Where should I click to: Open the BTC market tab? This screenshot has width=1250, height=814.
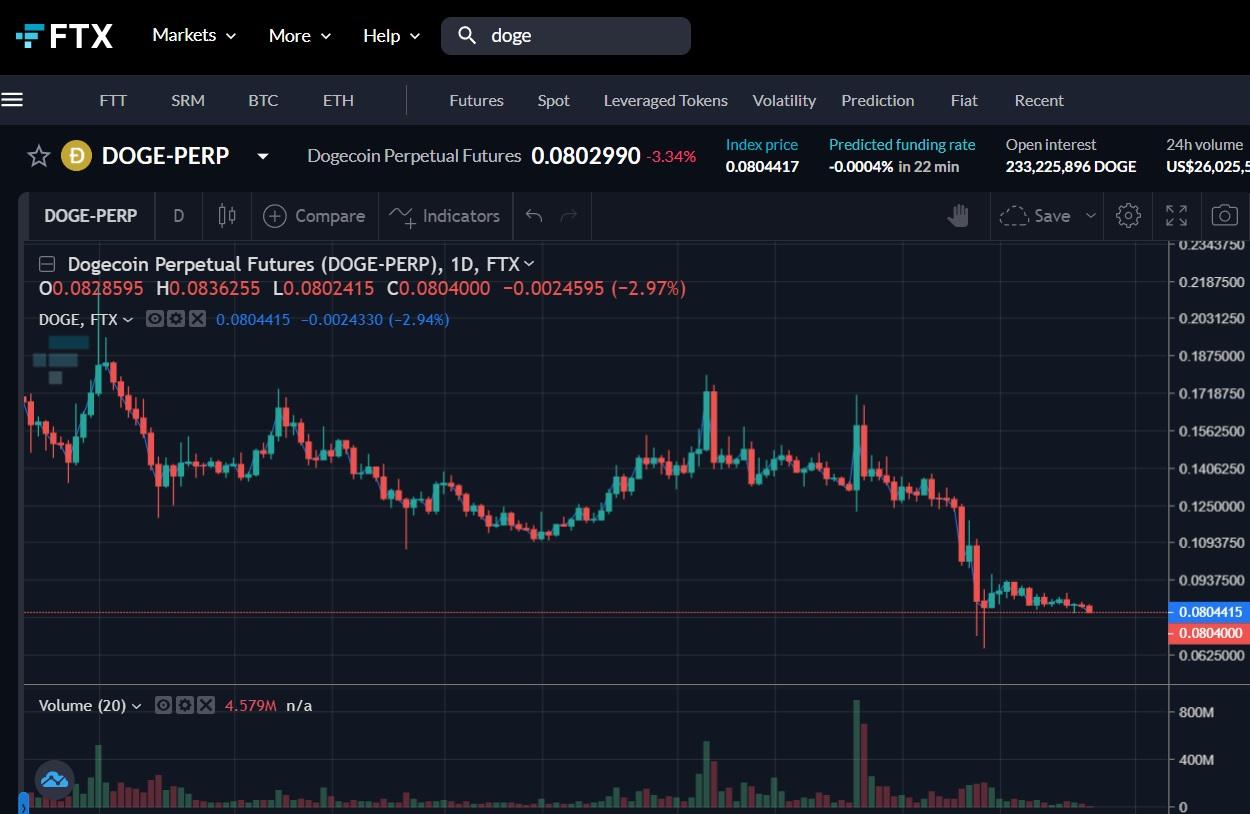click(263, 100)
